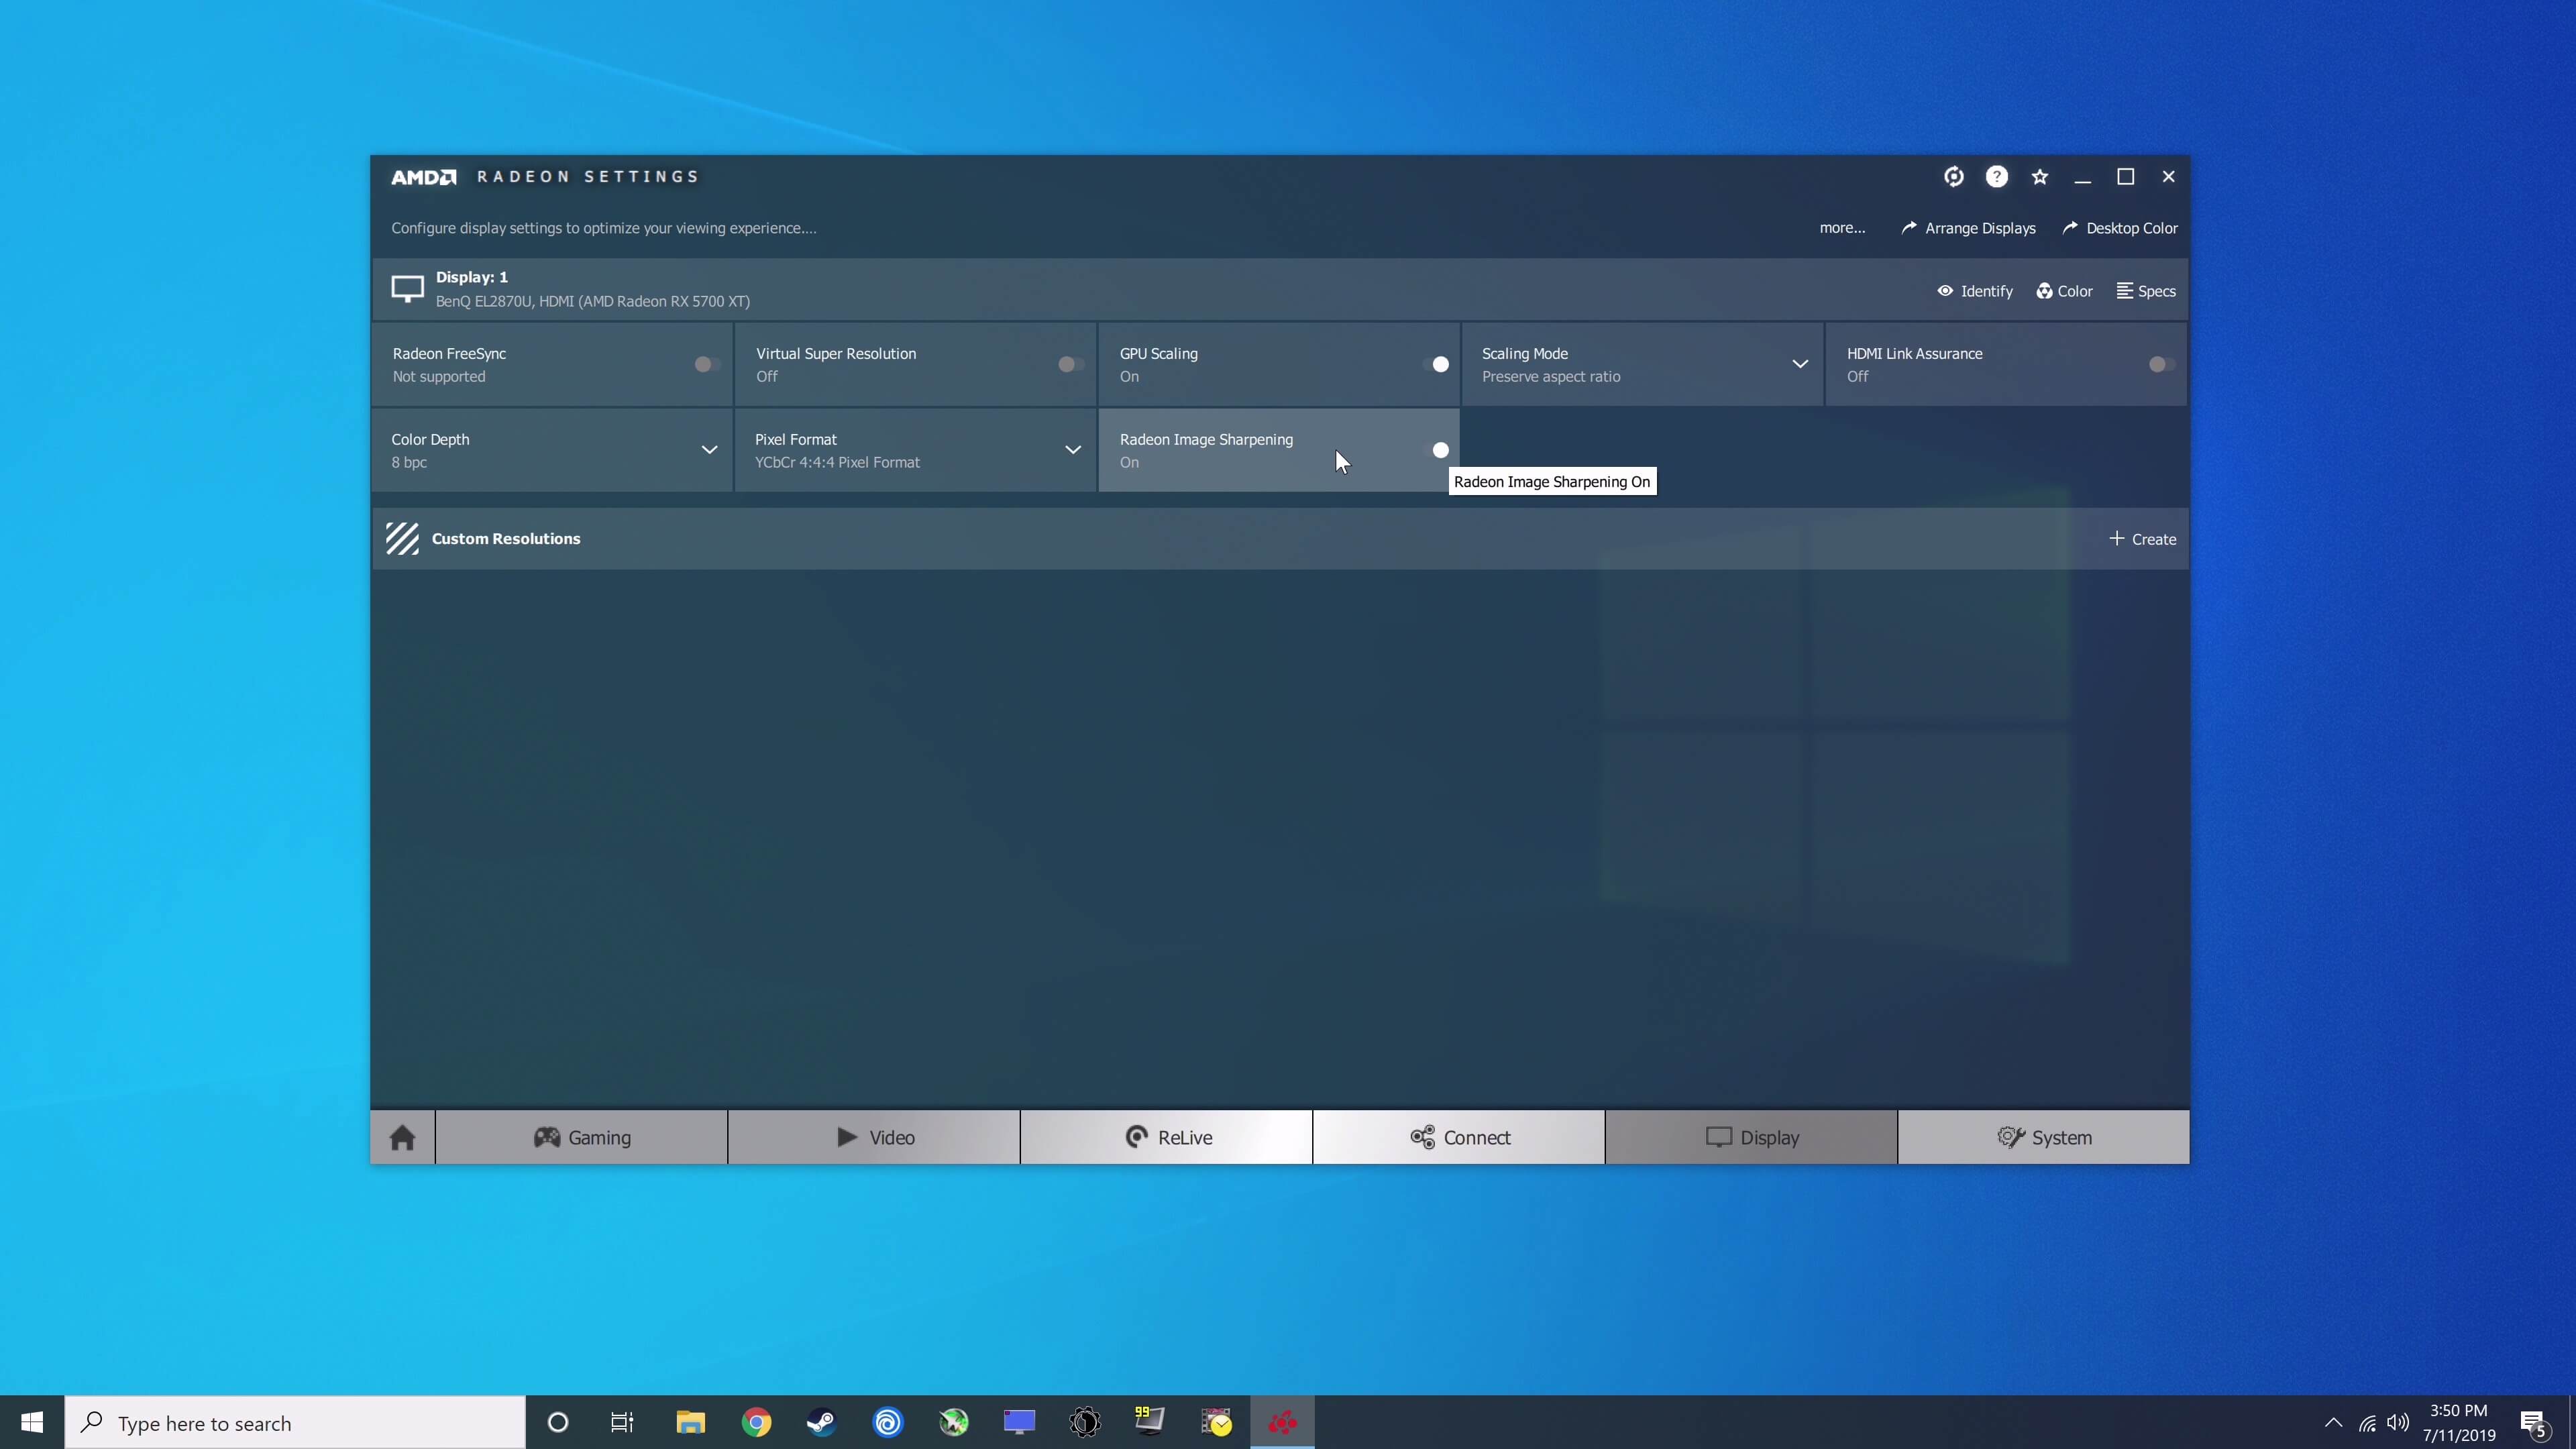This screenshot has width=2576, height=1449.
Task: Create a new custom resolution
Action: (2142, 538)
